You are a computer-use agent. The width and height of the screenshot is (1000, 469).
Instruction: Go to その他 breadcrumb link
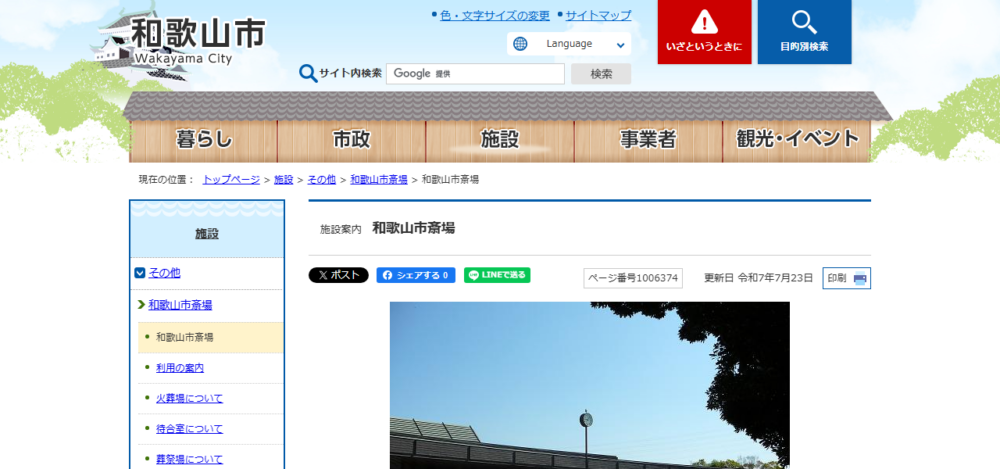[321, 180]
